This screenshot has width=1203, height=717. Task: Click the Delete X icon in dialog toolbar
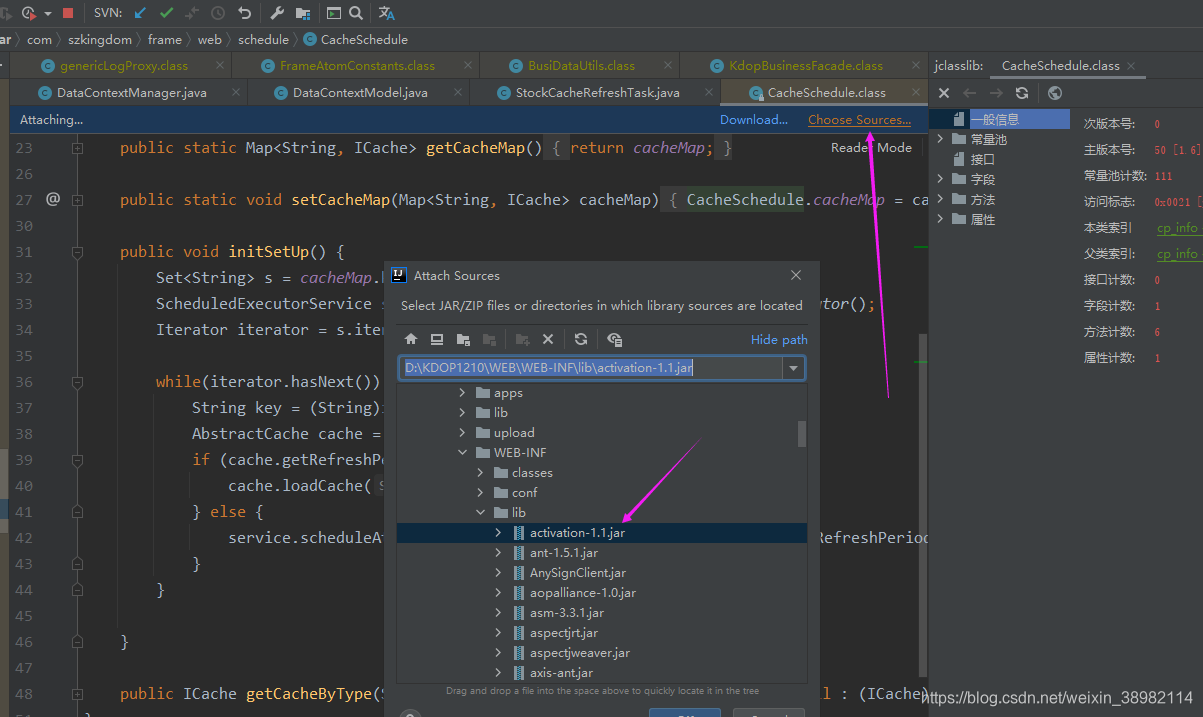click(548, 339)
